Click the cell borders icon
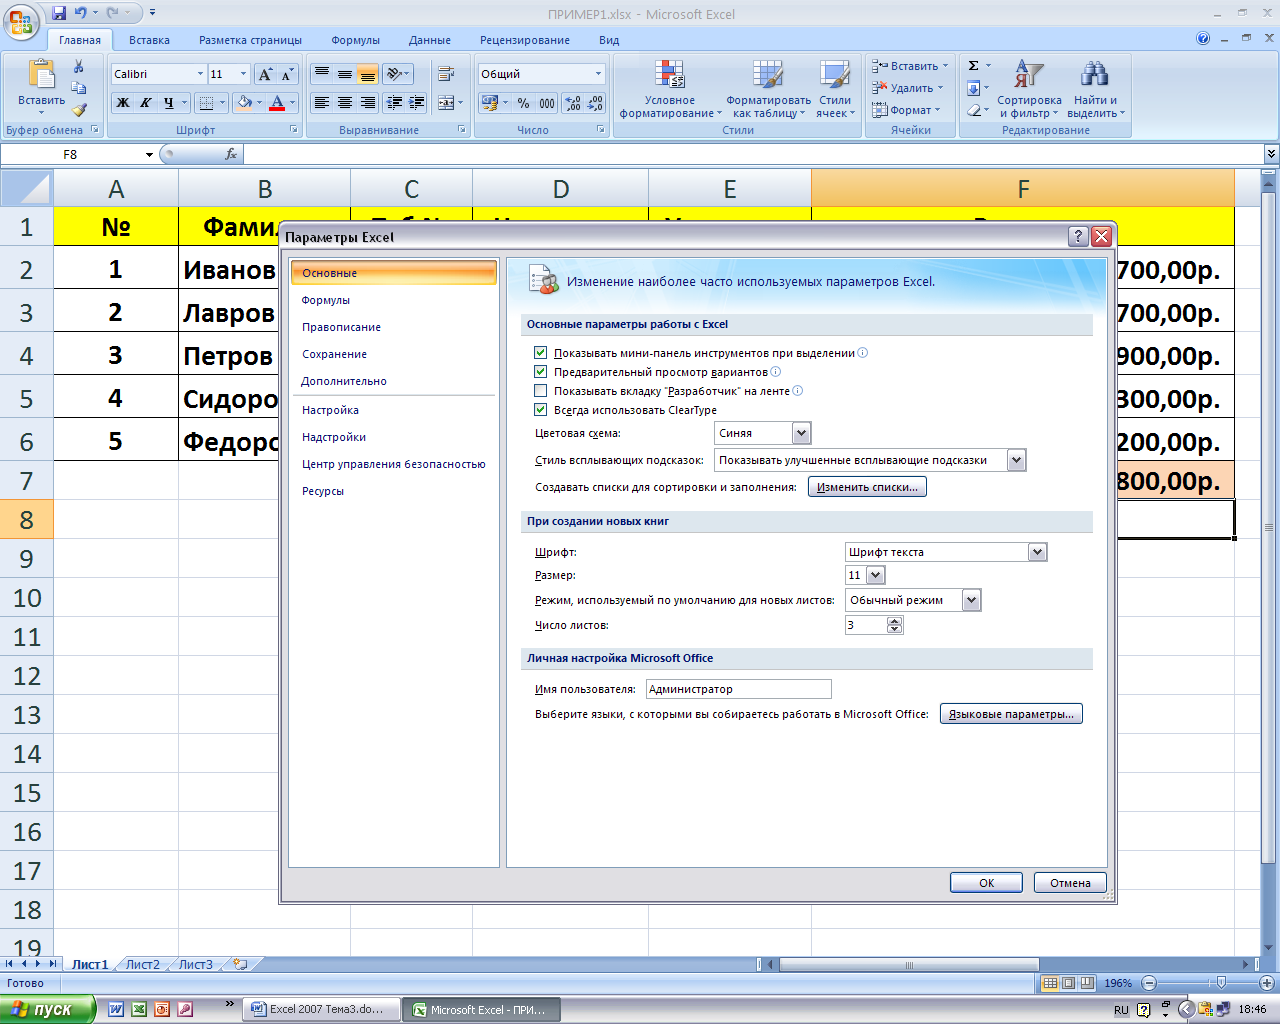The height and width of the screenshot is (1024, 1280). coord(205,102)
